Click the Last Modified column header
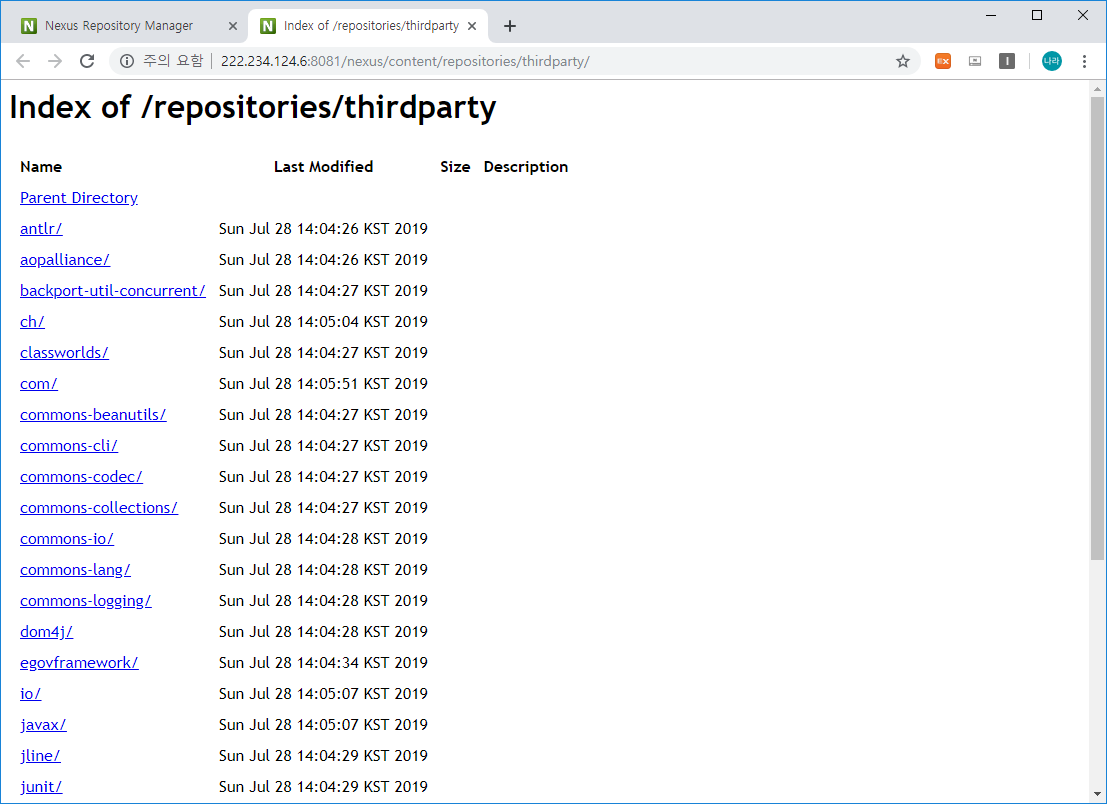 click(x=323, y=167)
